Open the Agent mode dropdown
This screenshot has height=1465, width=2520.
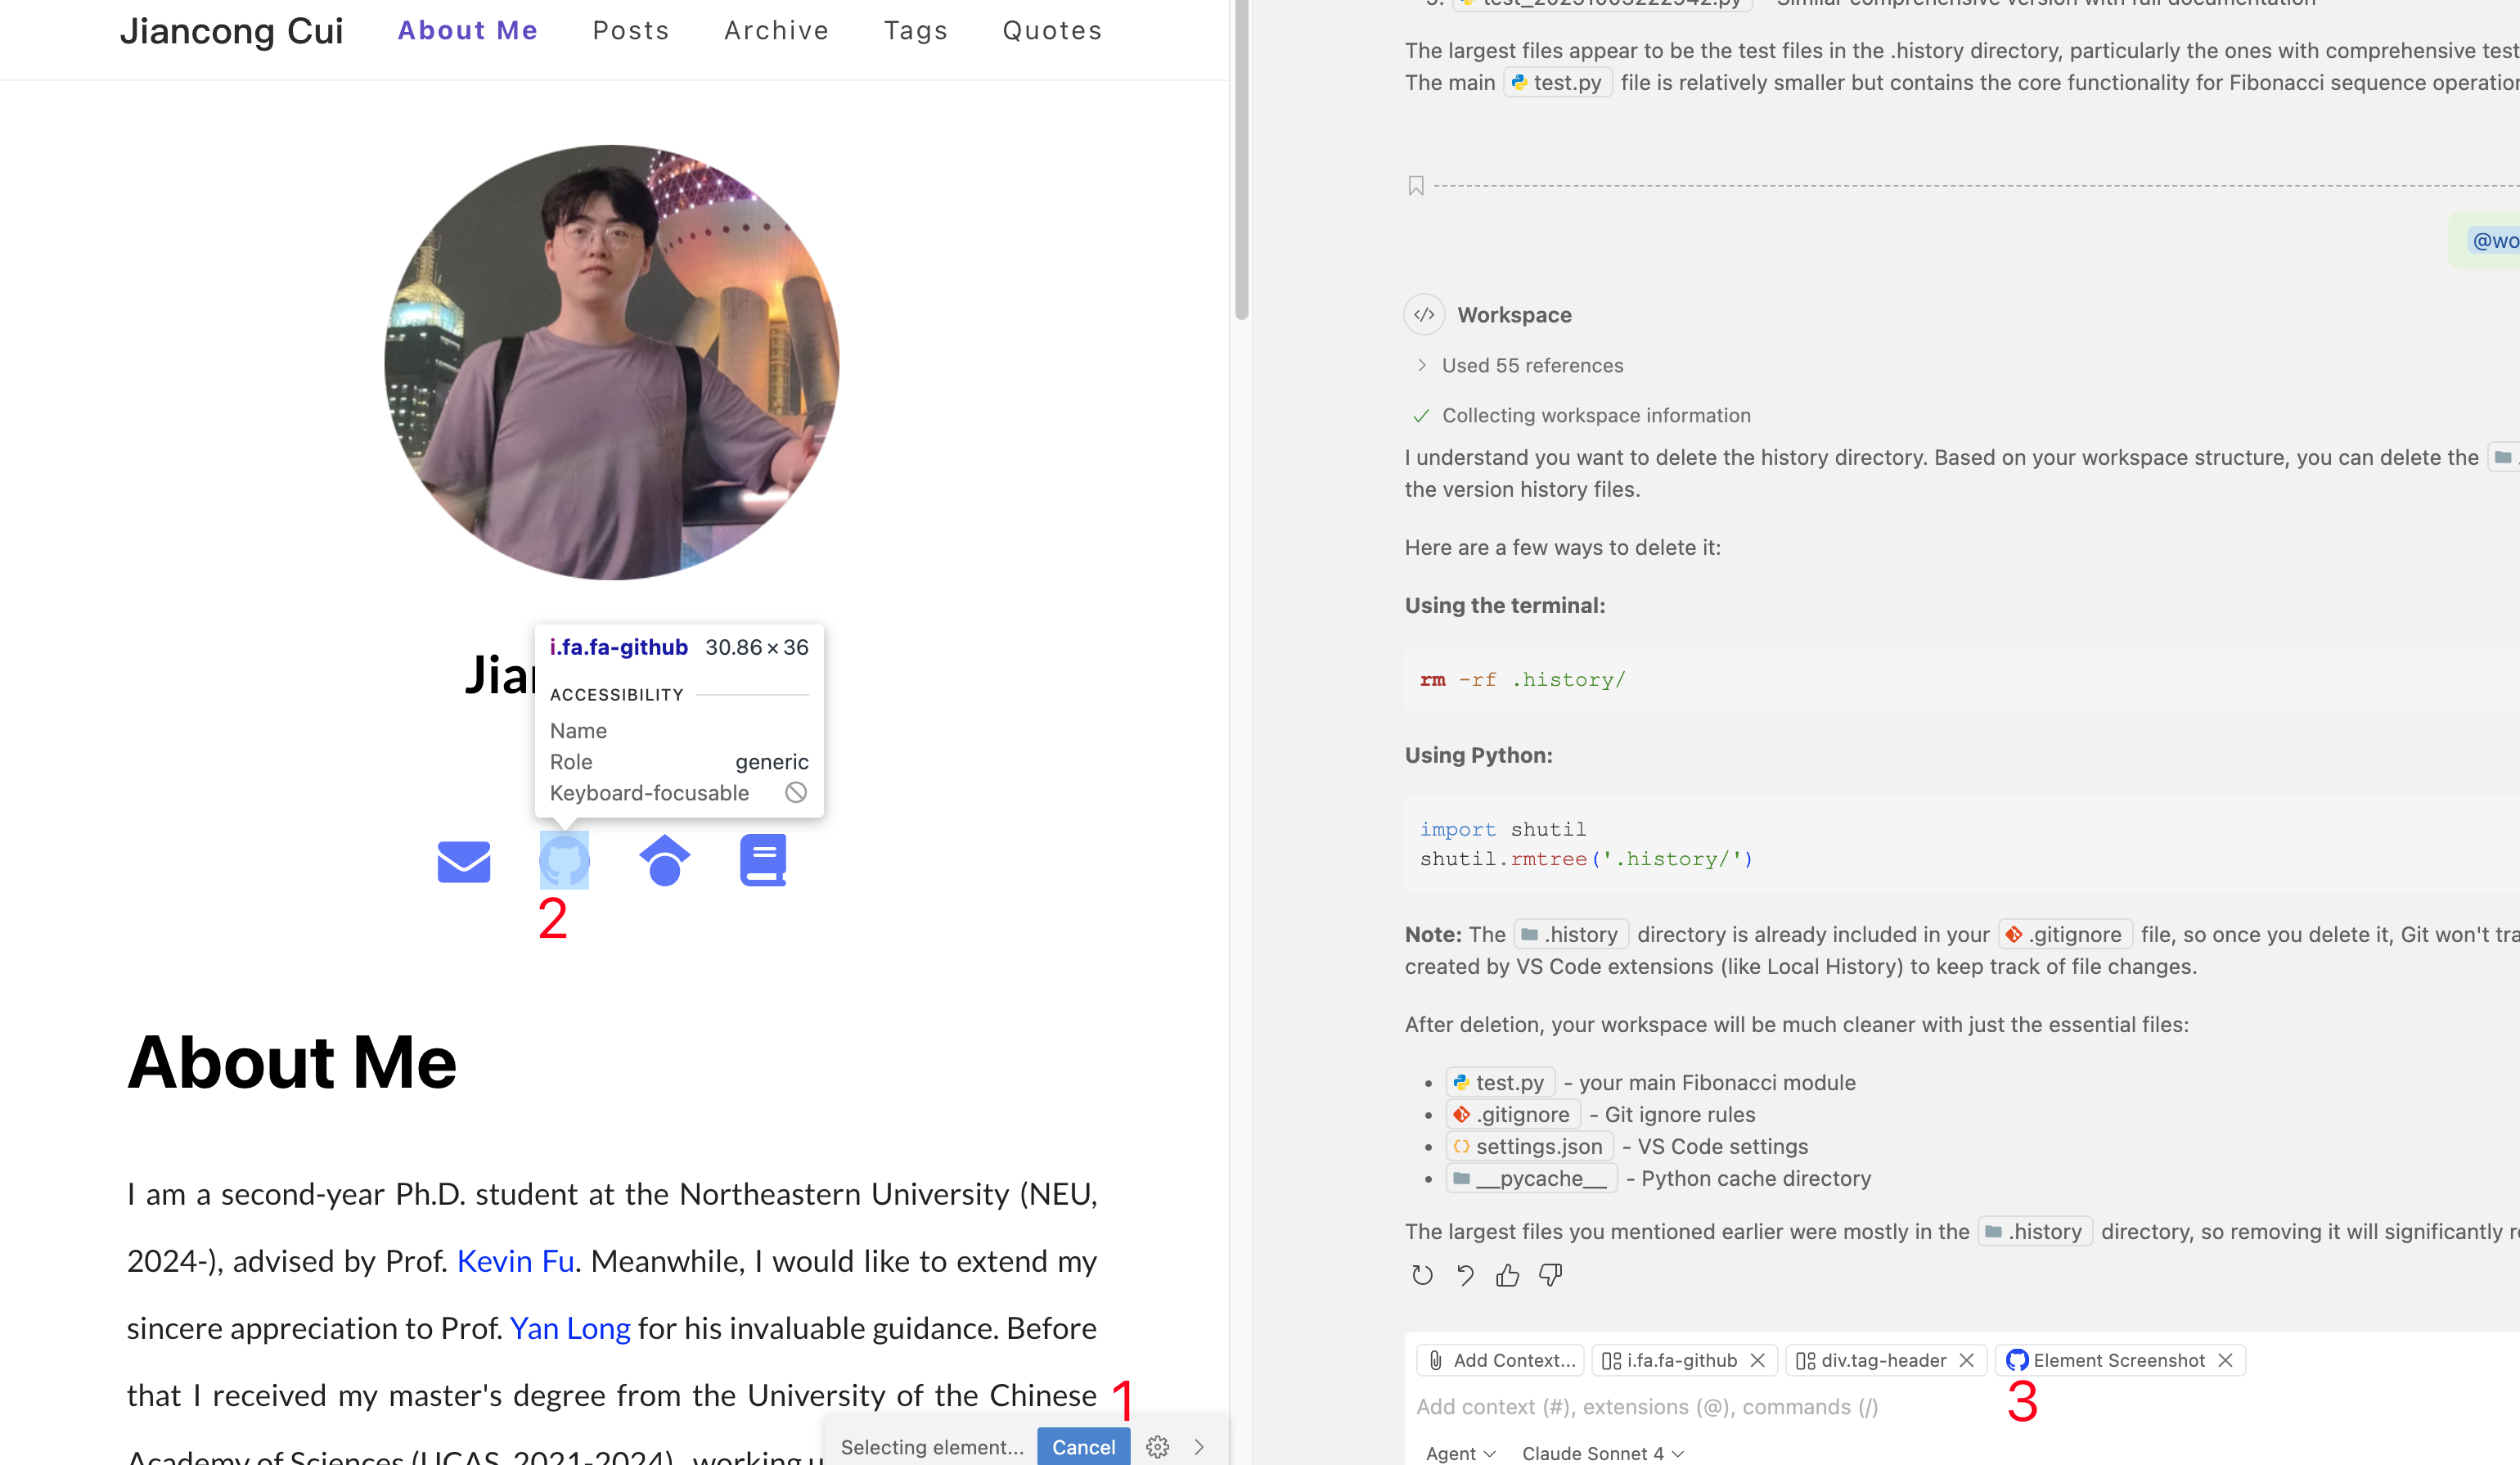pos(1460,1453)
